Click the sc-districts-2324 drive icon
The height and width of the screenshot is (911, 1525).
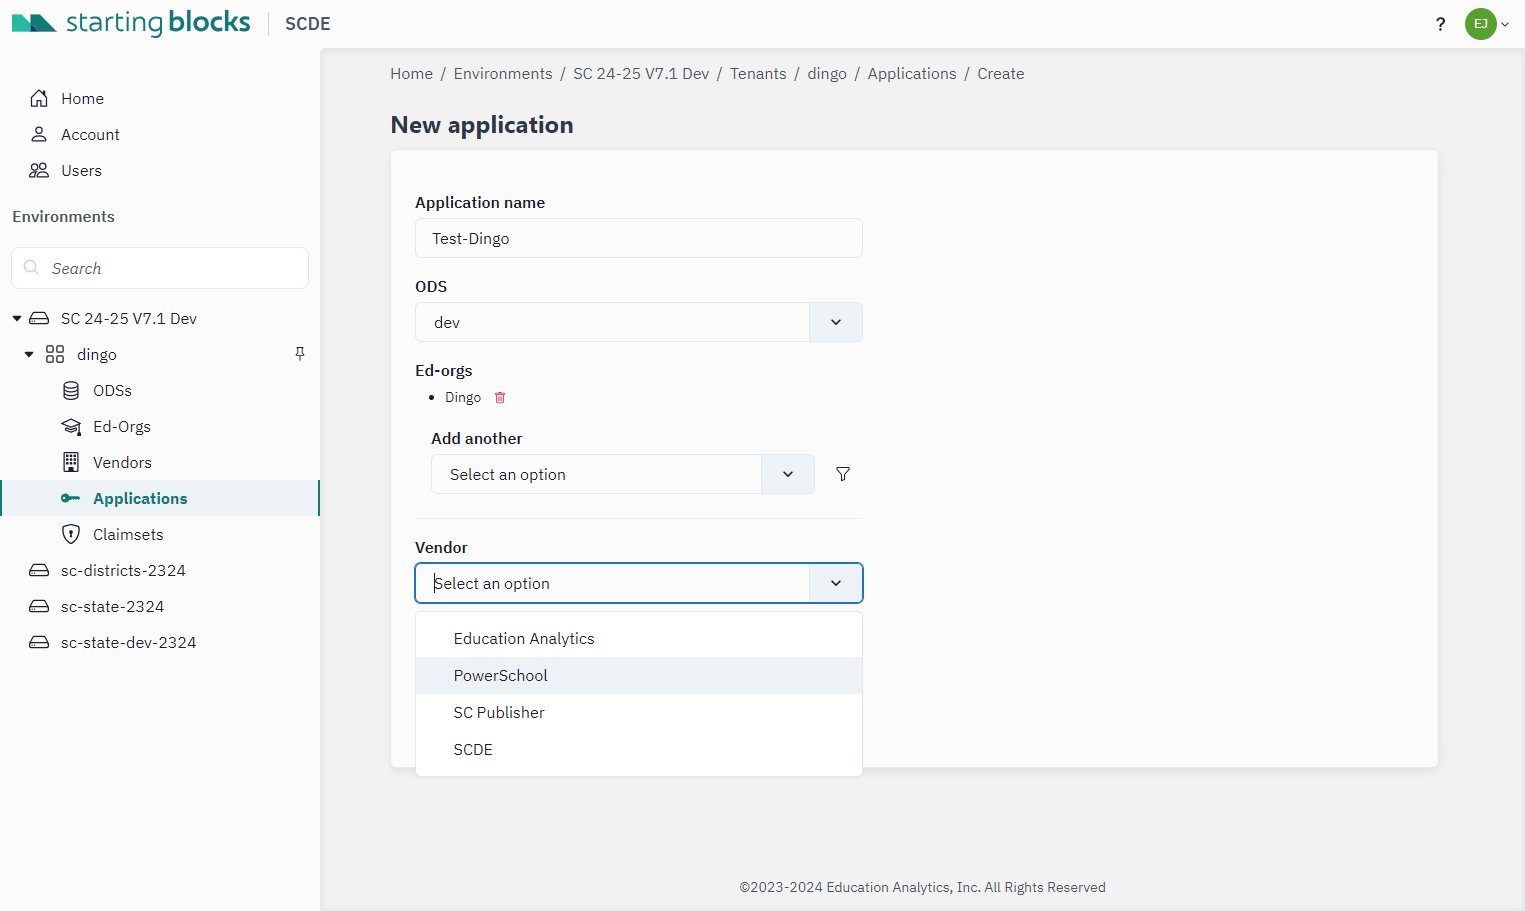tap(39, 570)
